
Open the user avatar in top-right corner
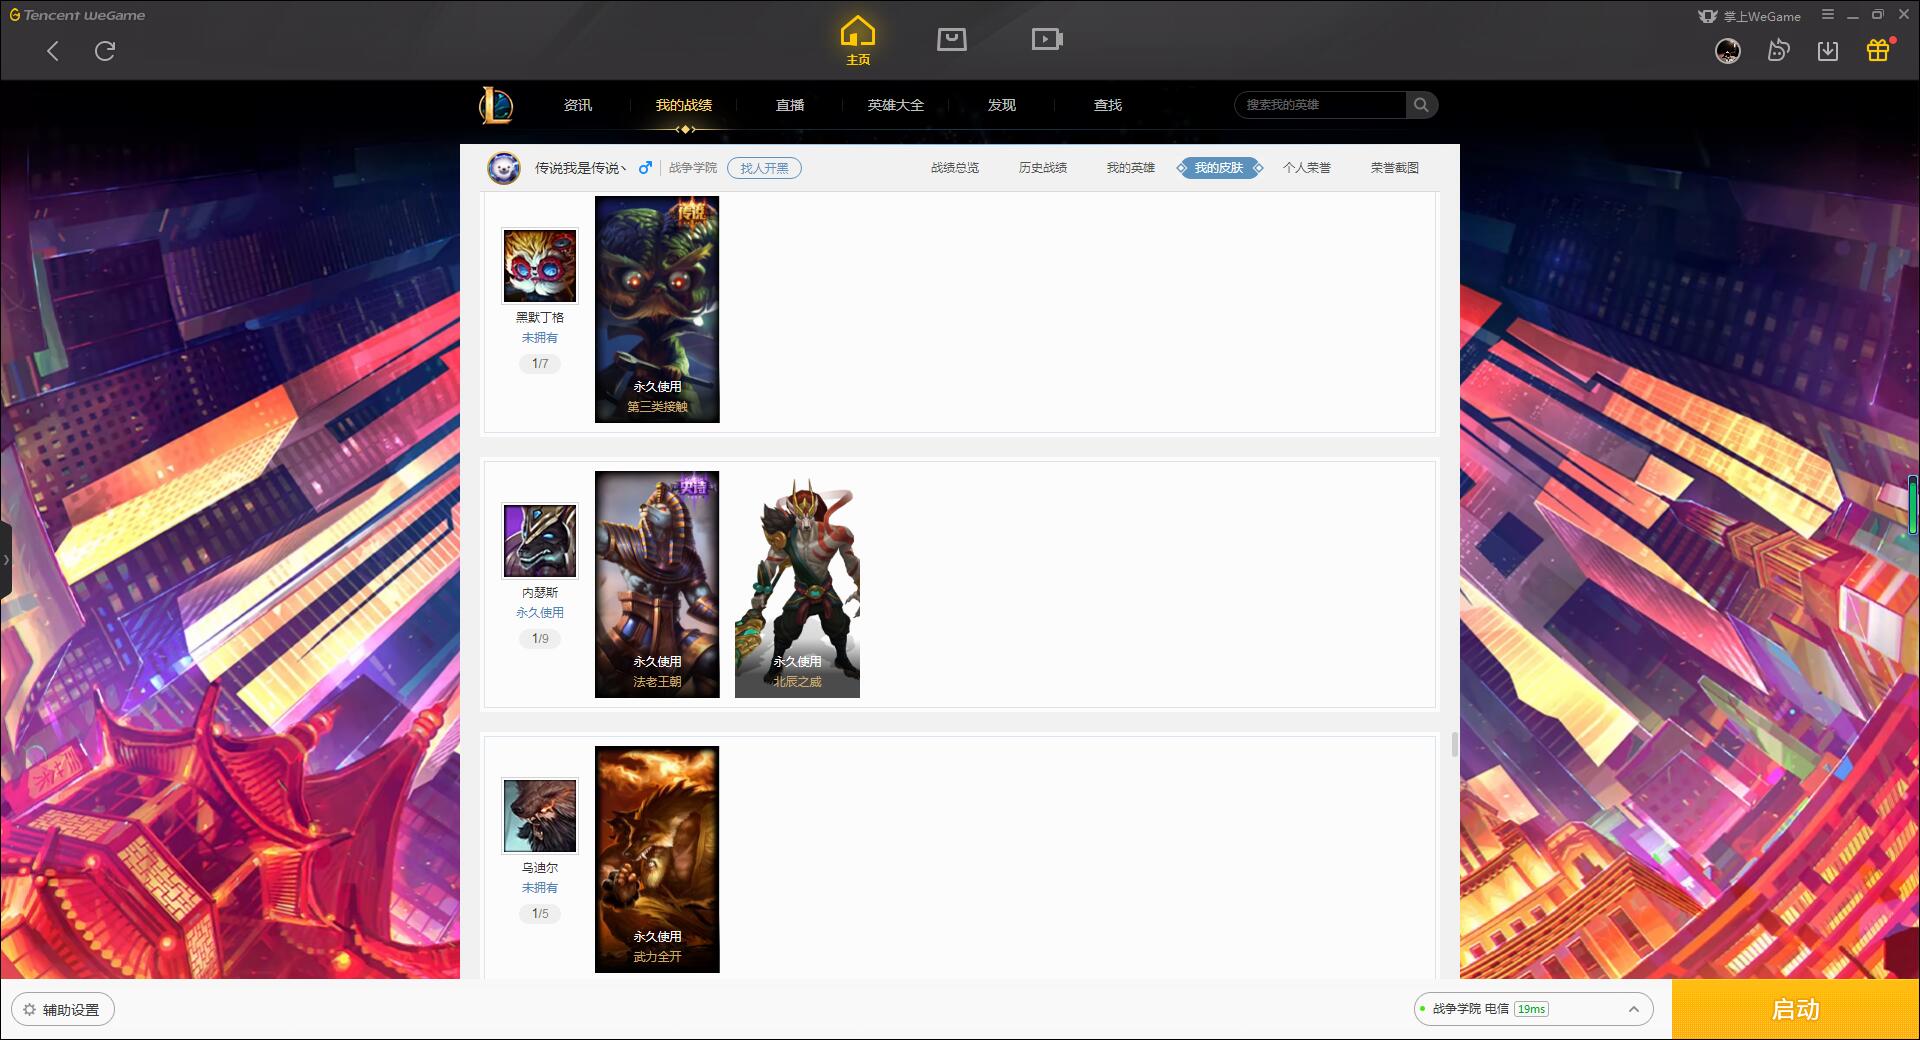pos(1728,51)
